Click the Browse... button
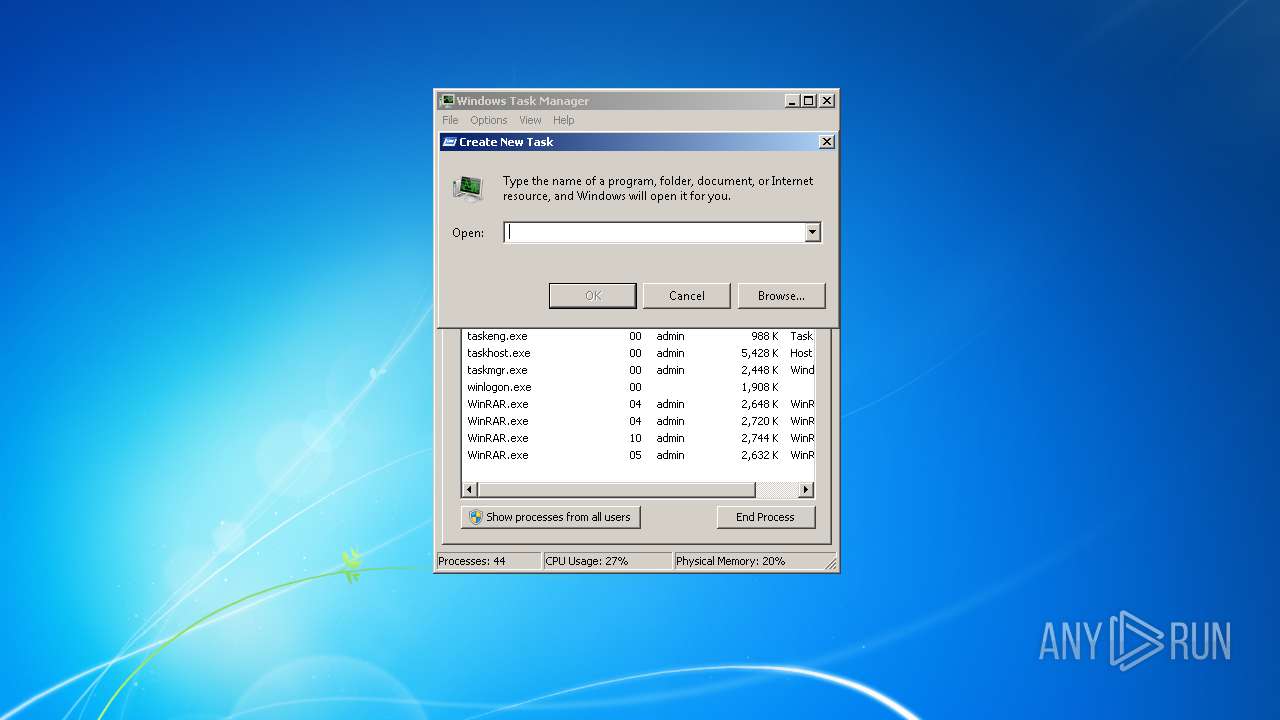The height and width of the screenshot is (720, 1280). [781, 296]
